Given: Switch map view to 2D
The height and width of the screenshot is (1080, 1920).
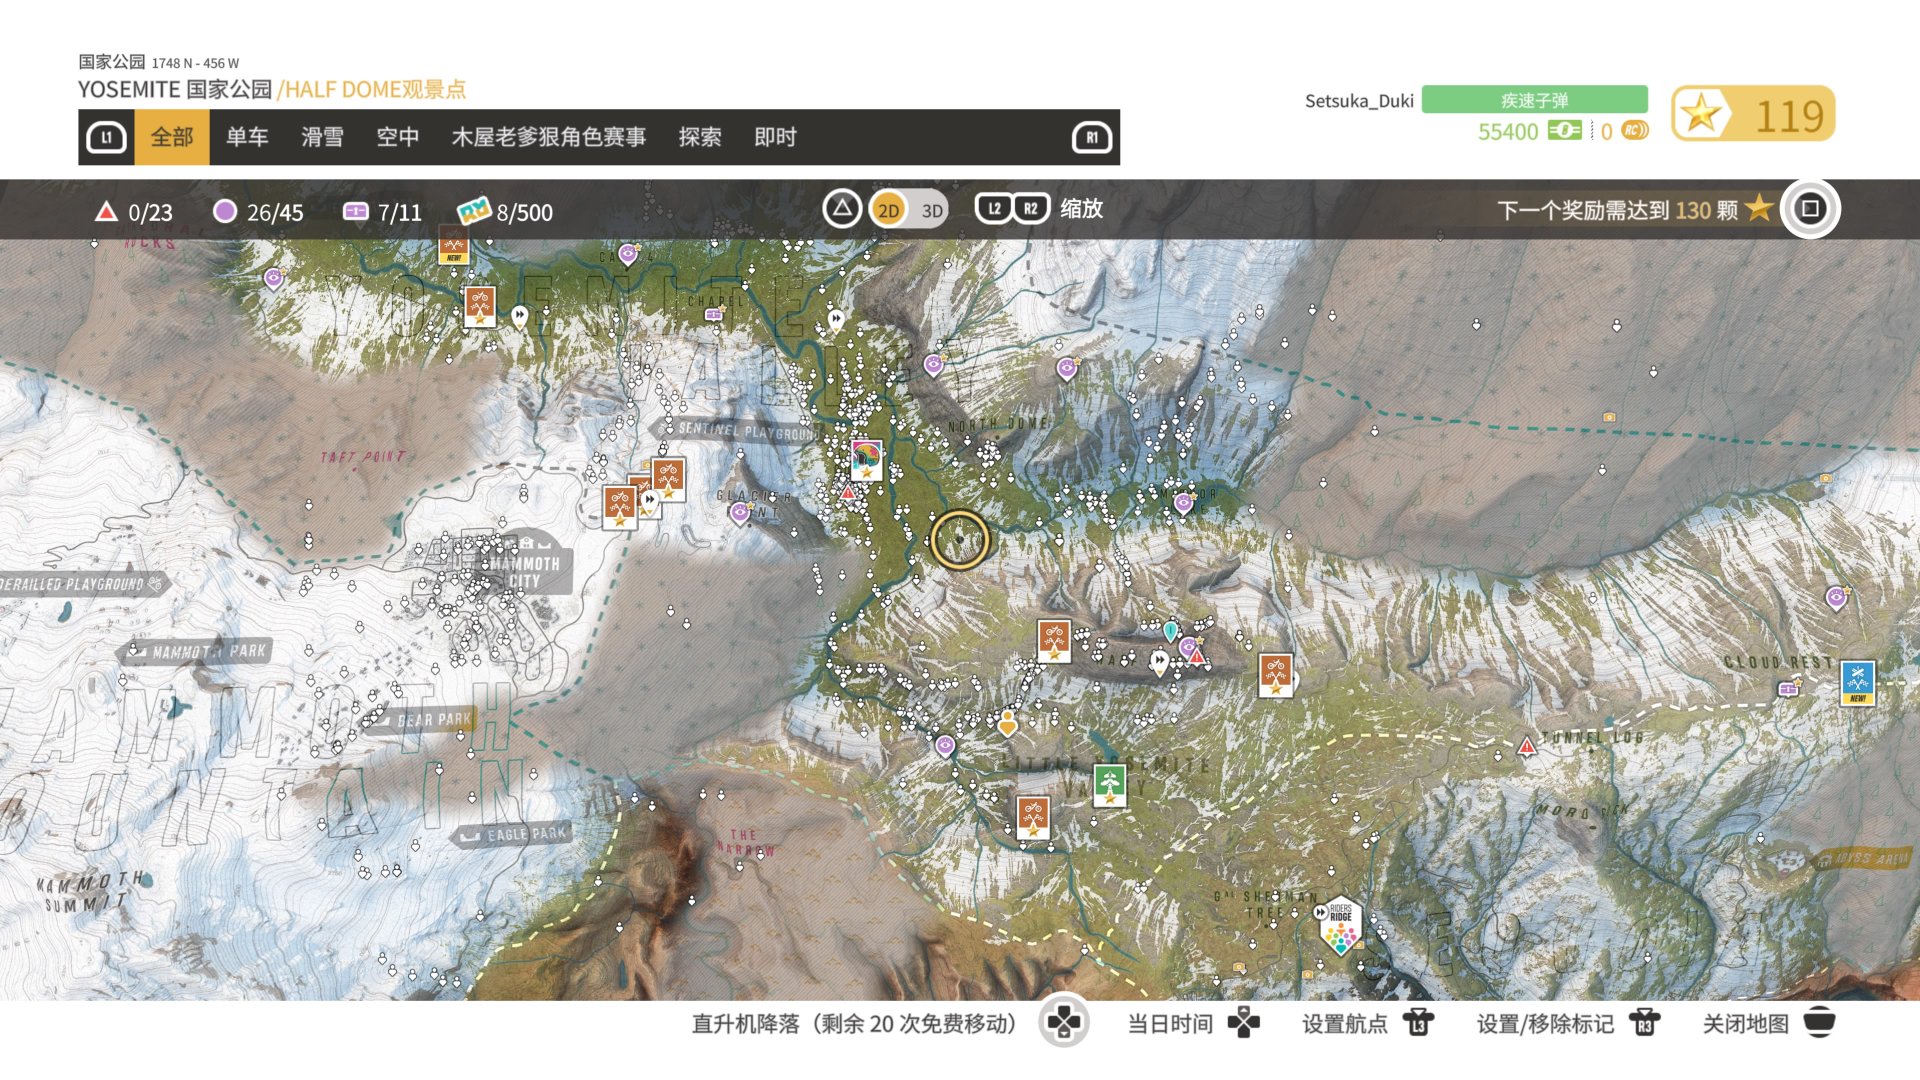Looking at the screenshot, I should click(x=888, y=210).
